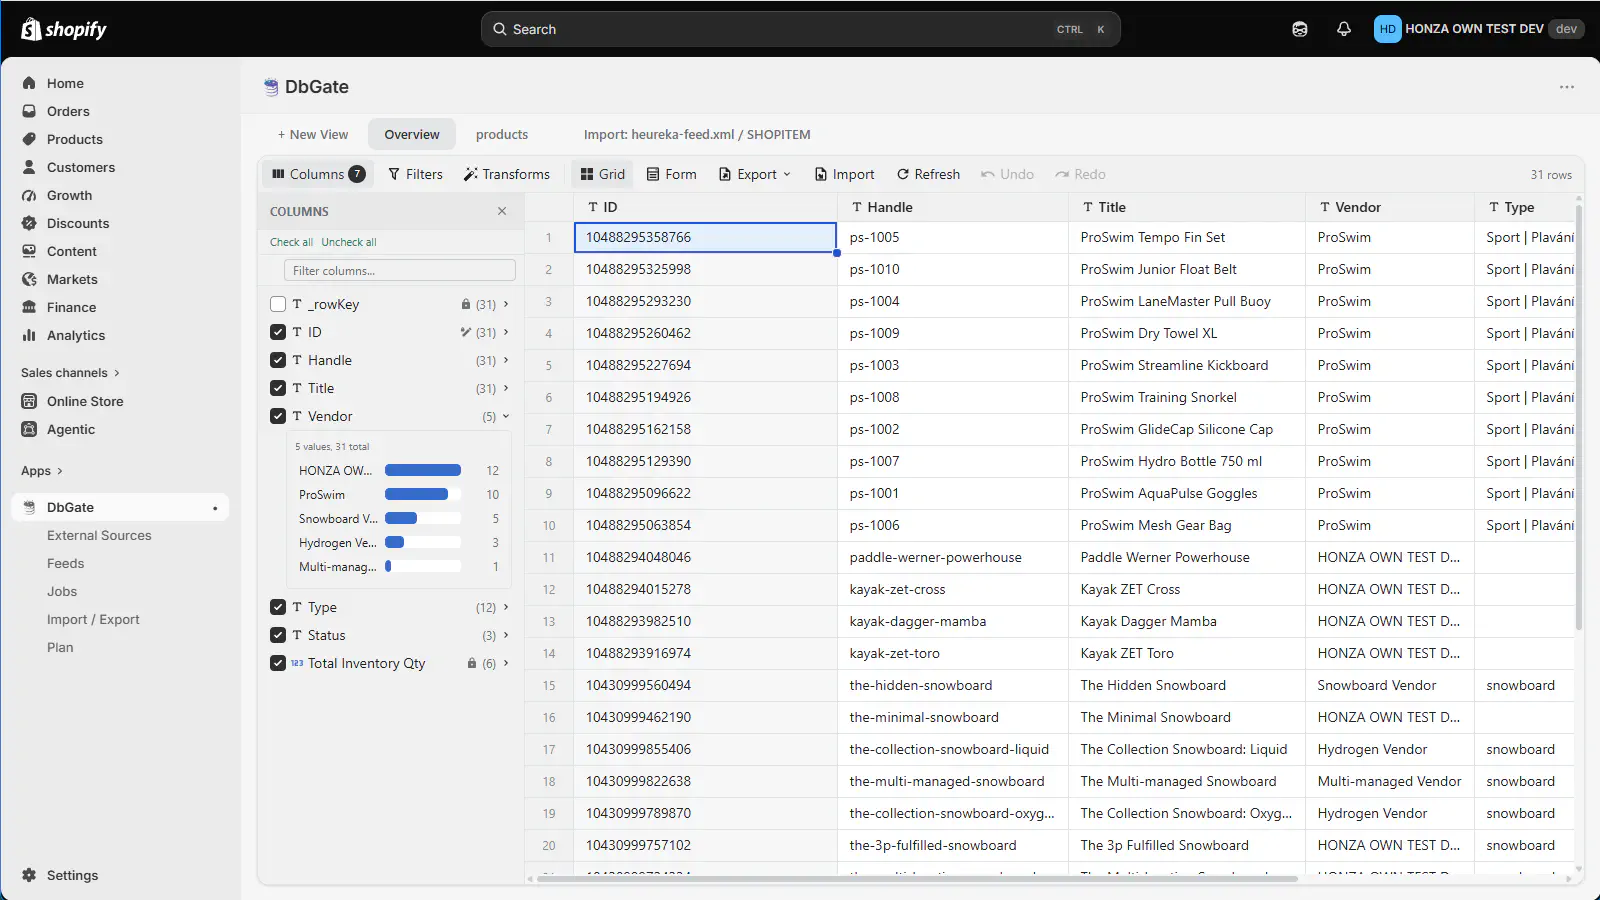Click the Growth icon in the sidebar

29,195
